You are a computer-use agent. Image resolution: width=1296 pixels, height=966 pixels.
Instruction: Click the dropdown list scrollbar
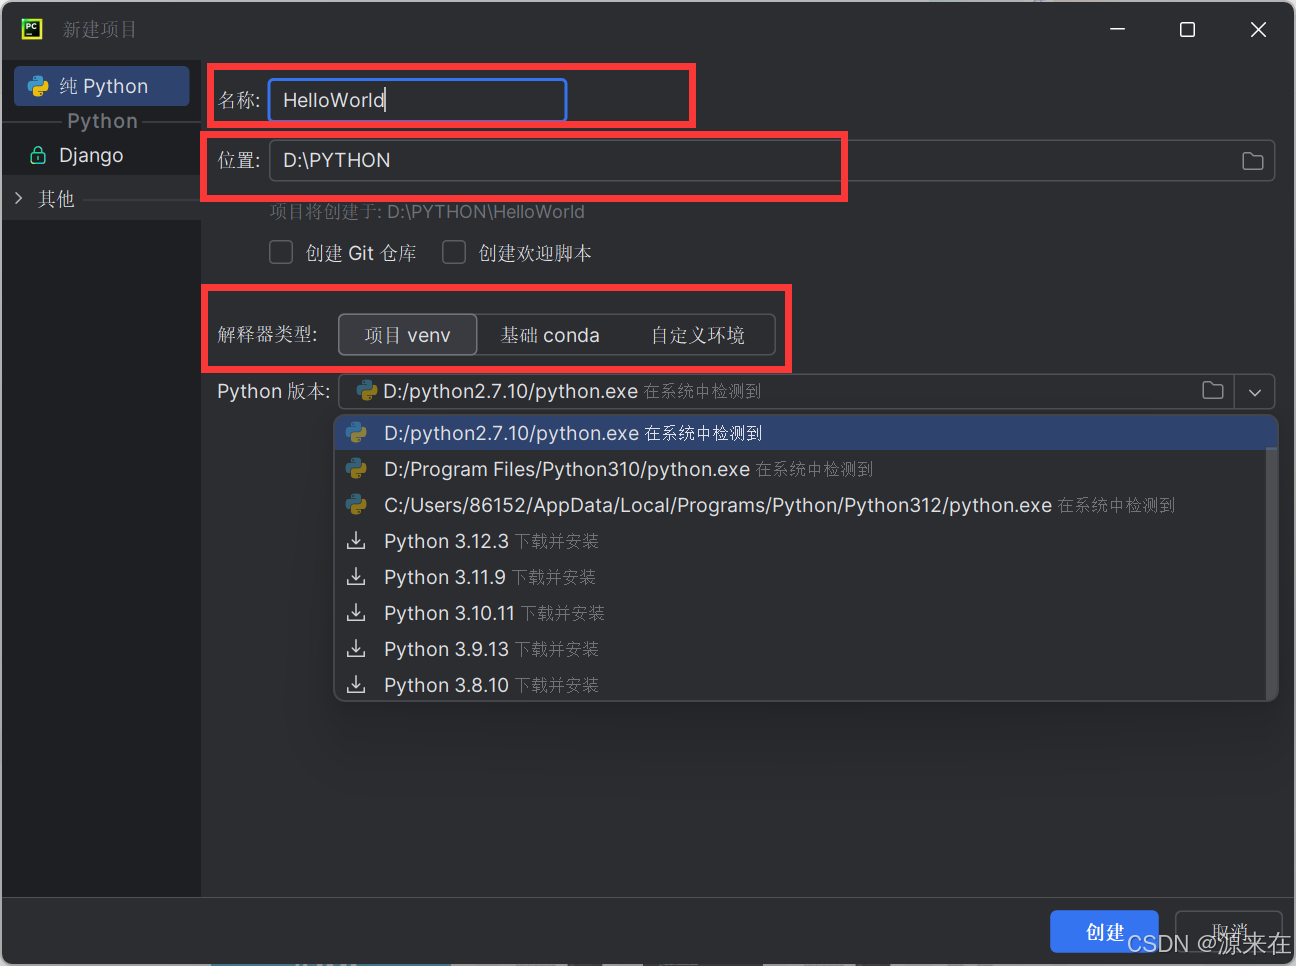(x=1272, y=574)
